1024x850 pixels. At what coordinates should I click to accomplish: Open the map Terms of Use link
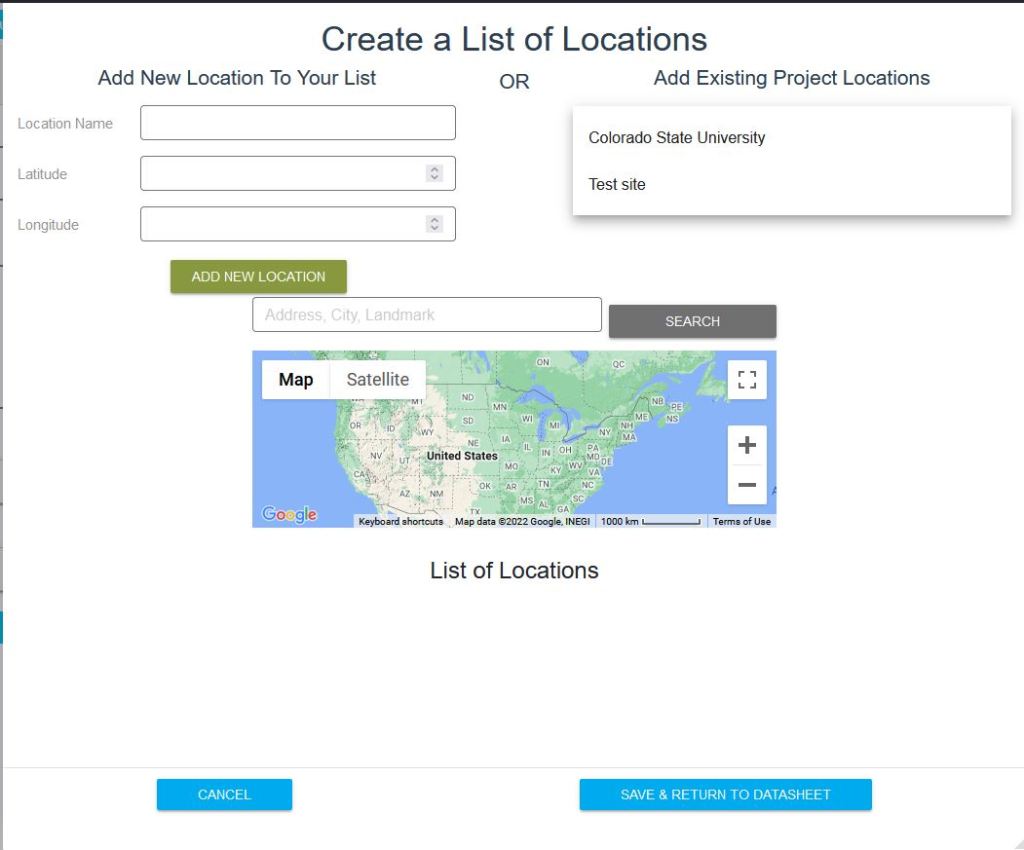pyautogui.click(x=741, y=522)
